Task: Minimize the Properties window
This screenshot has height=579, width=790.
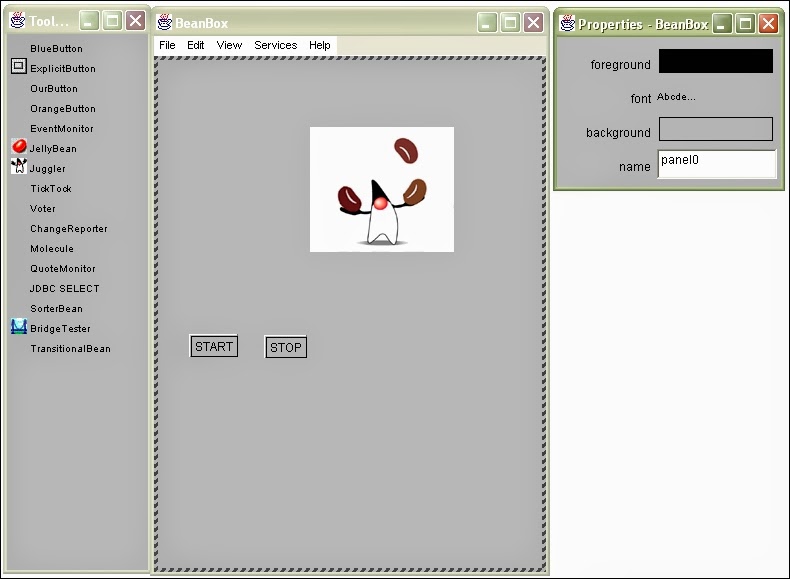Action: (x=722, y=24)
